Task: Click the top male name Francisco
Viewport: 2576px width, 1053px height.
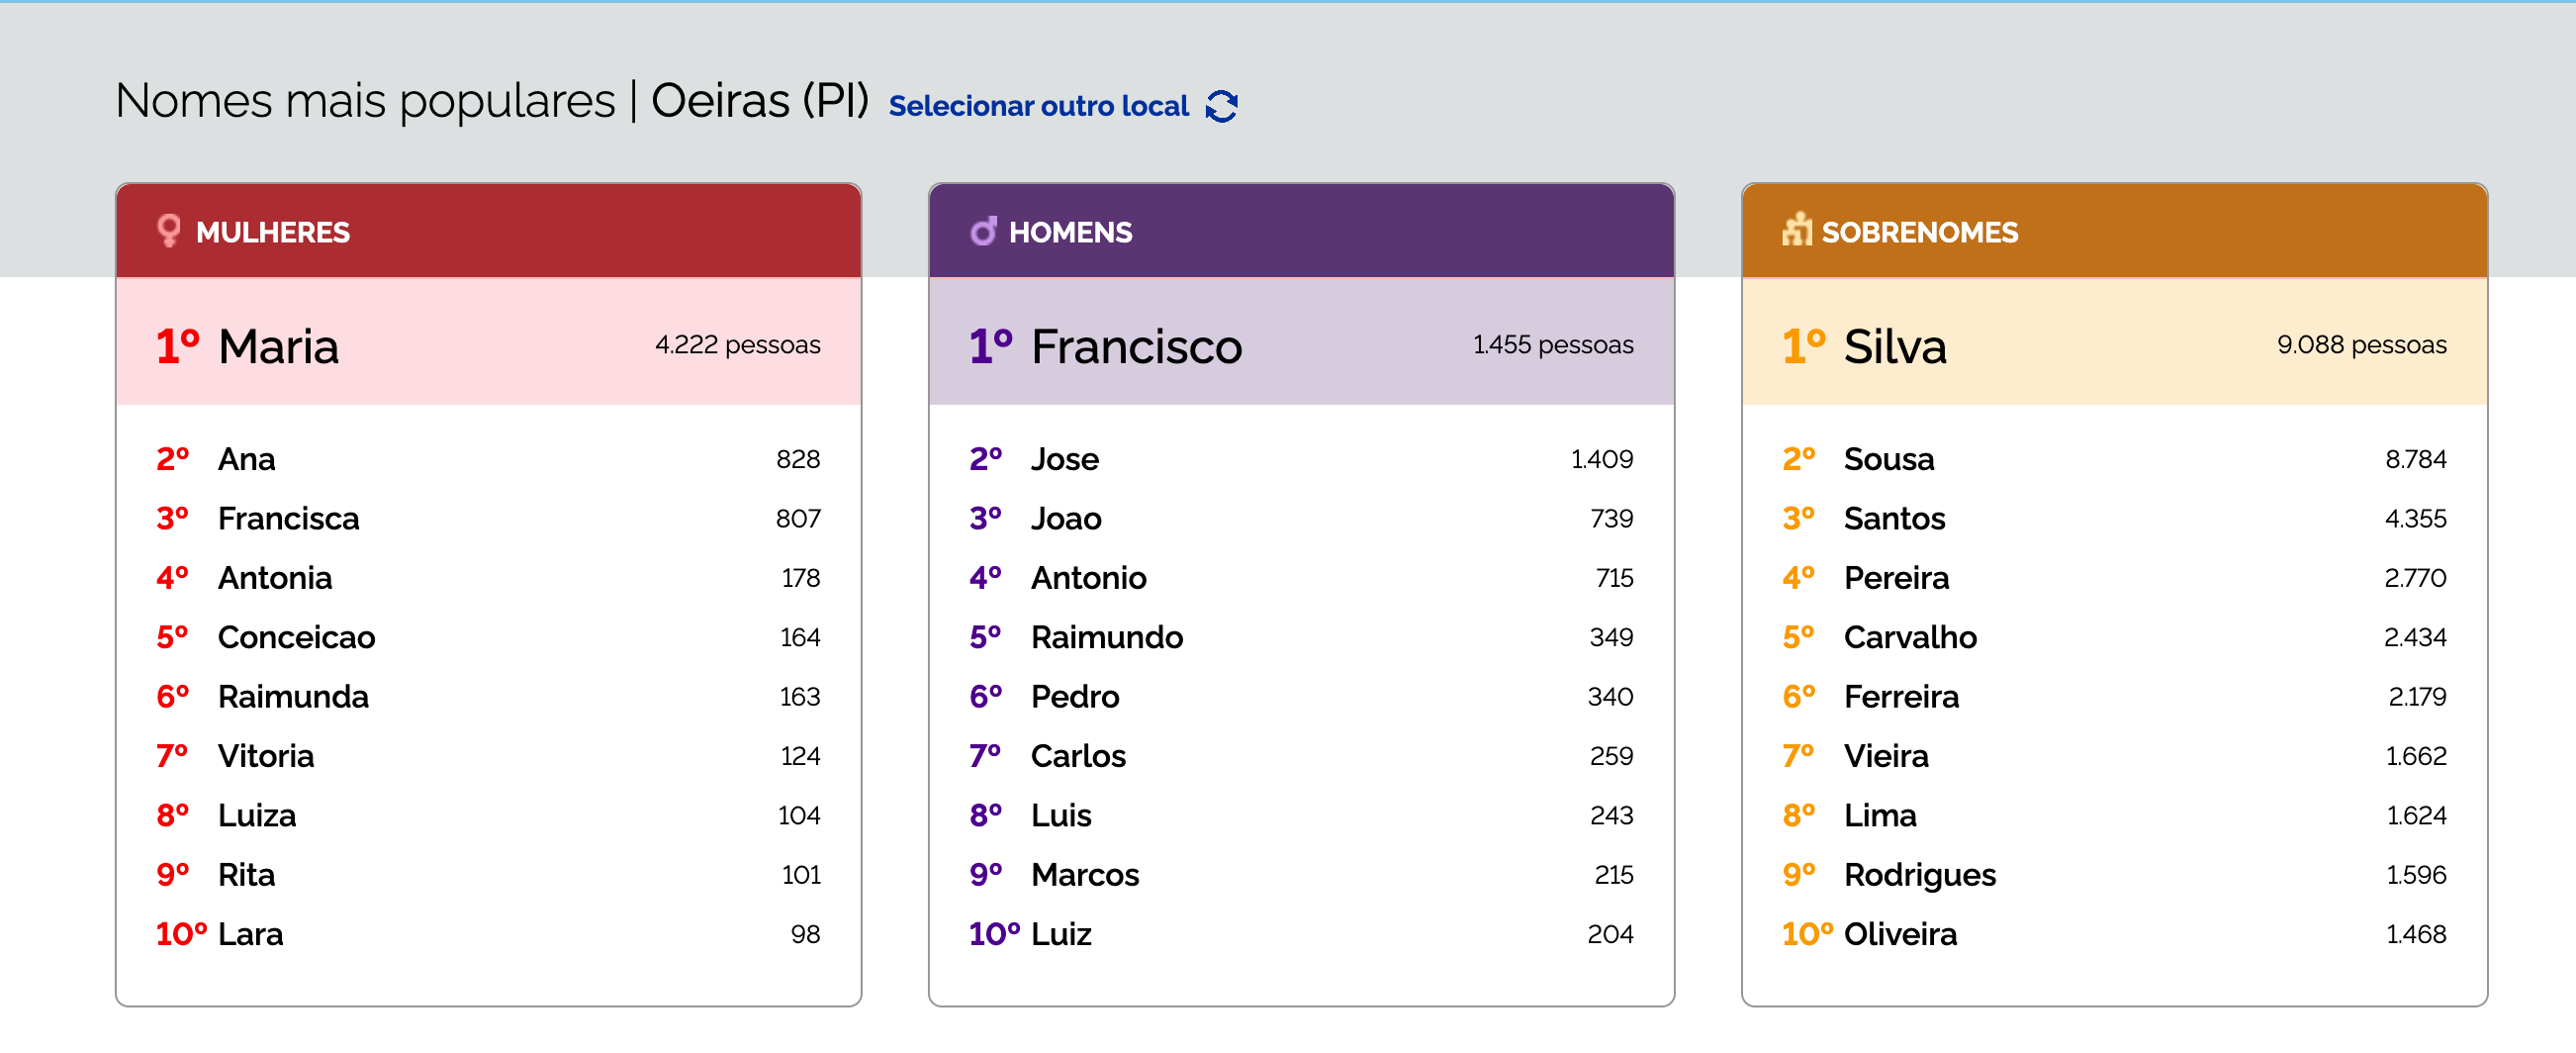Action: coord(1136,347)
